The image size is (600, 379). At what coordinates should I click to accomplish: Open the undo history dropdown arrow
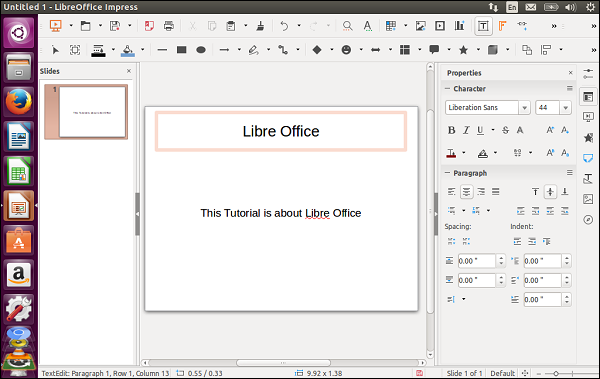point(299,26)
